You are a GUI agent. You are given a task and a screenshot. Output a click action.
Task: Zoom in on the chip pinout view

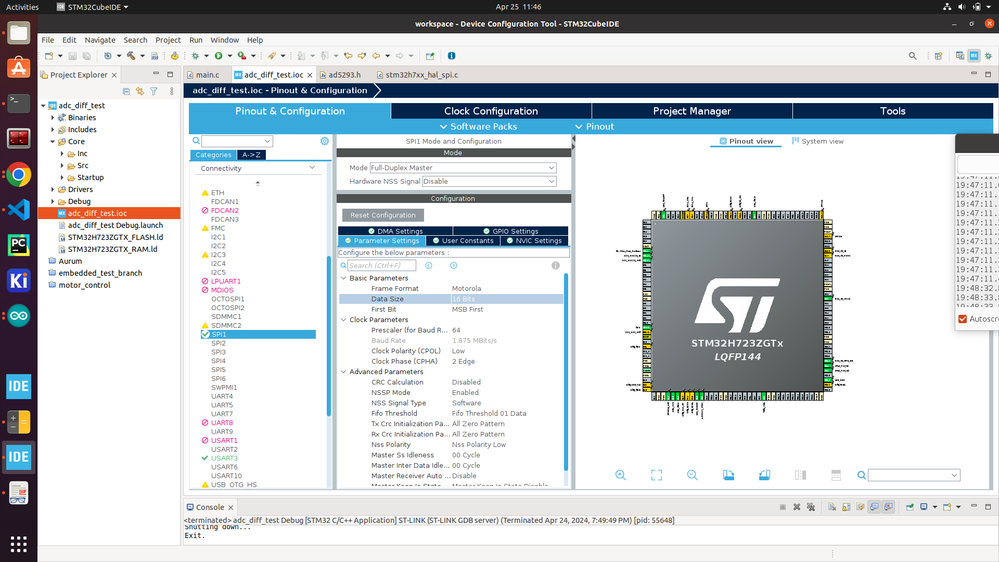click(621, 475)
